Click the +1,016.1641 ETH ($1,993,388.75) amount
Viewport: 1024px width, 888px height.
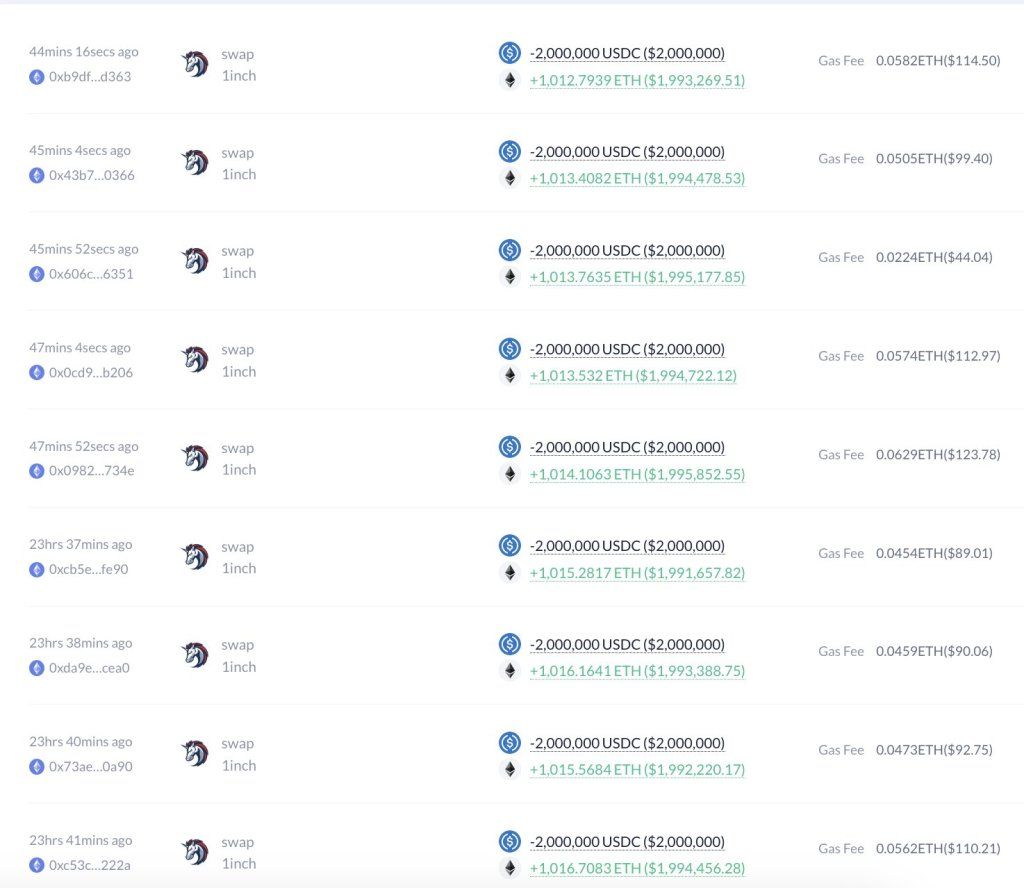pos(637,671)
